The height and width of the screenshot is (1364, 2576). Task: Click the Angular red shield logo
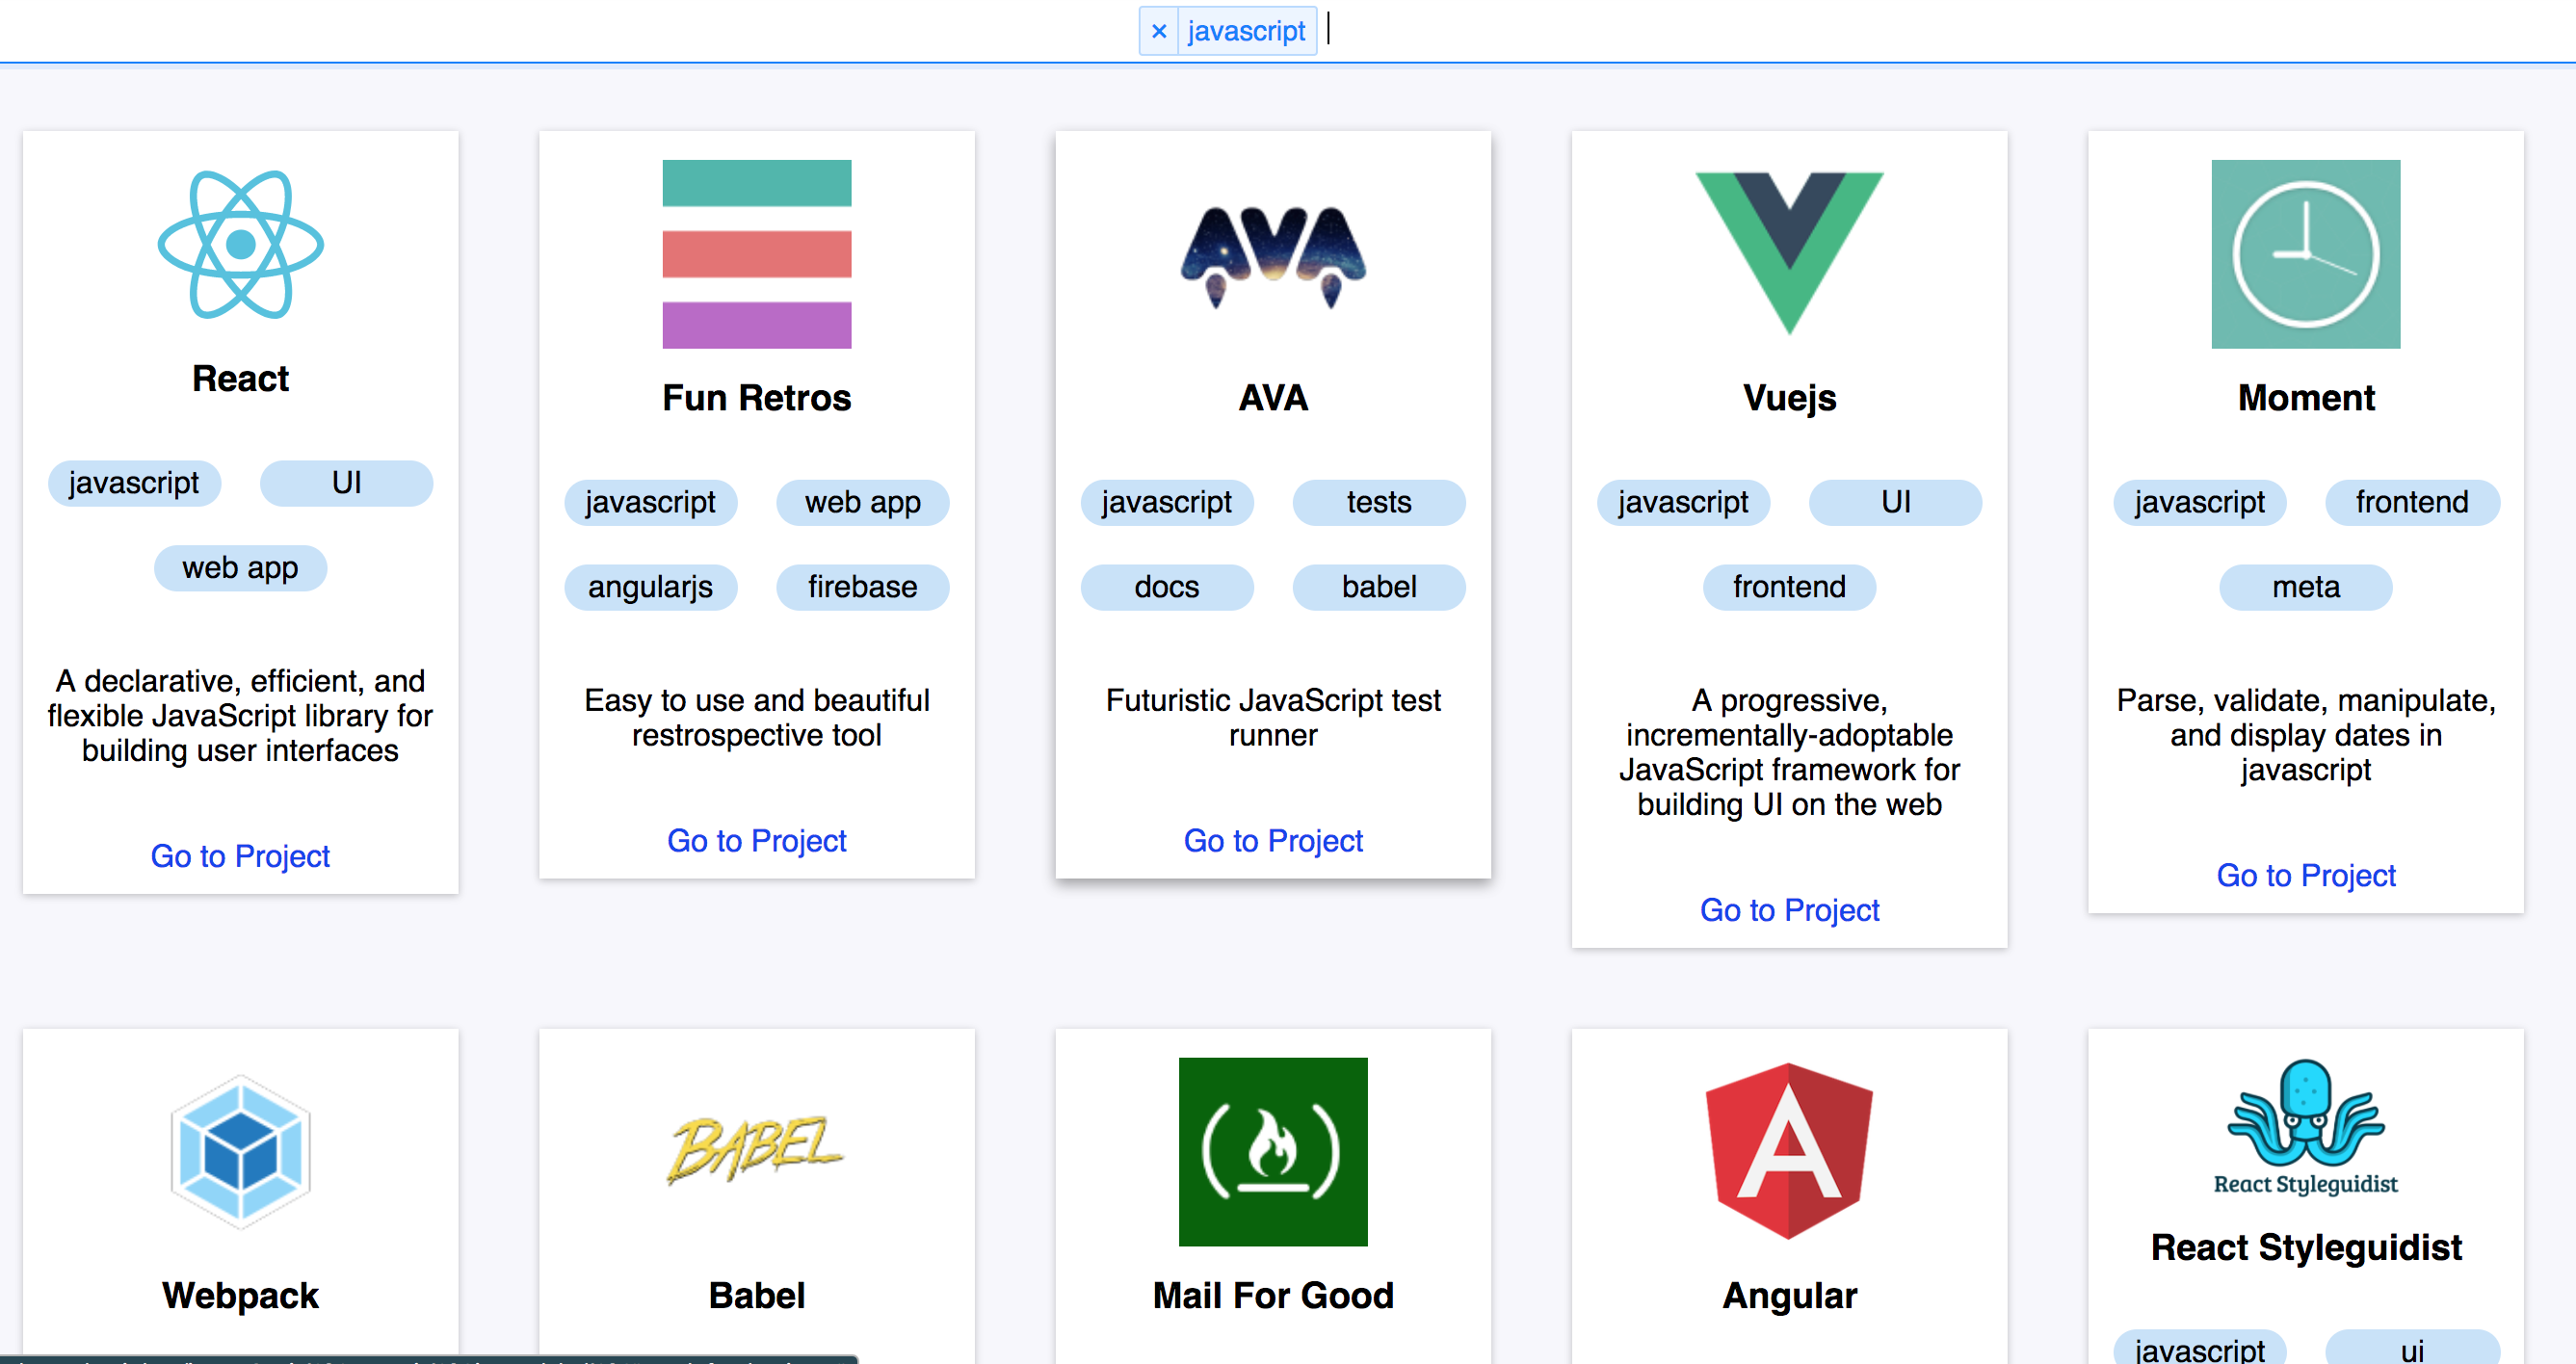point(1789,1151)
